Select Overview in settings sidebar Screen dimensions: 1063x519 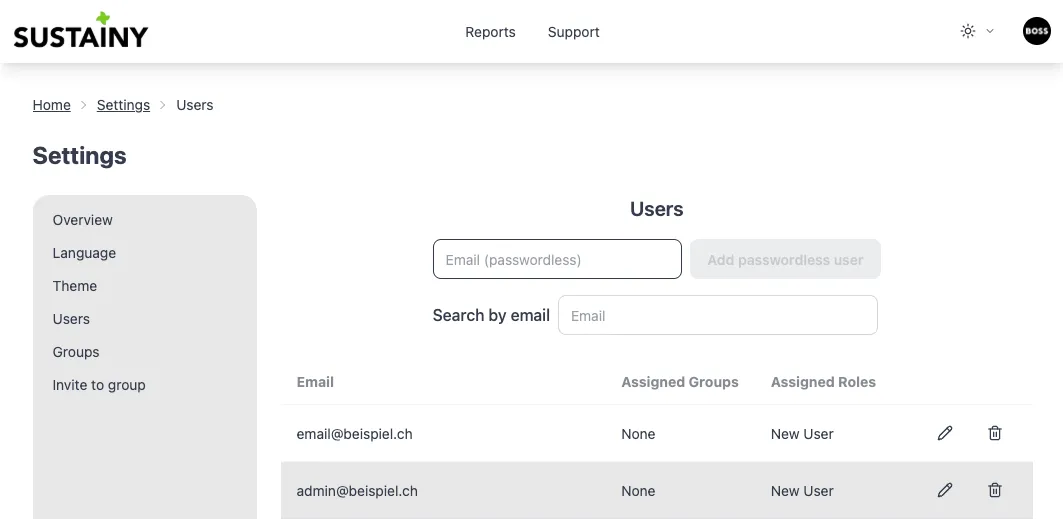click(x=82, y=220)
